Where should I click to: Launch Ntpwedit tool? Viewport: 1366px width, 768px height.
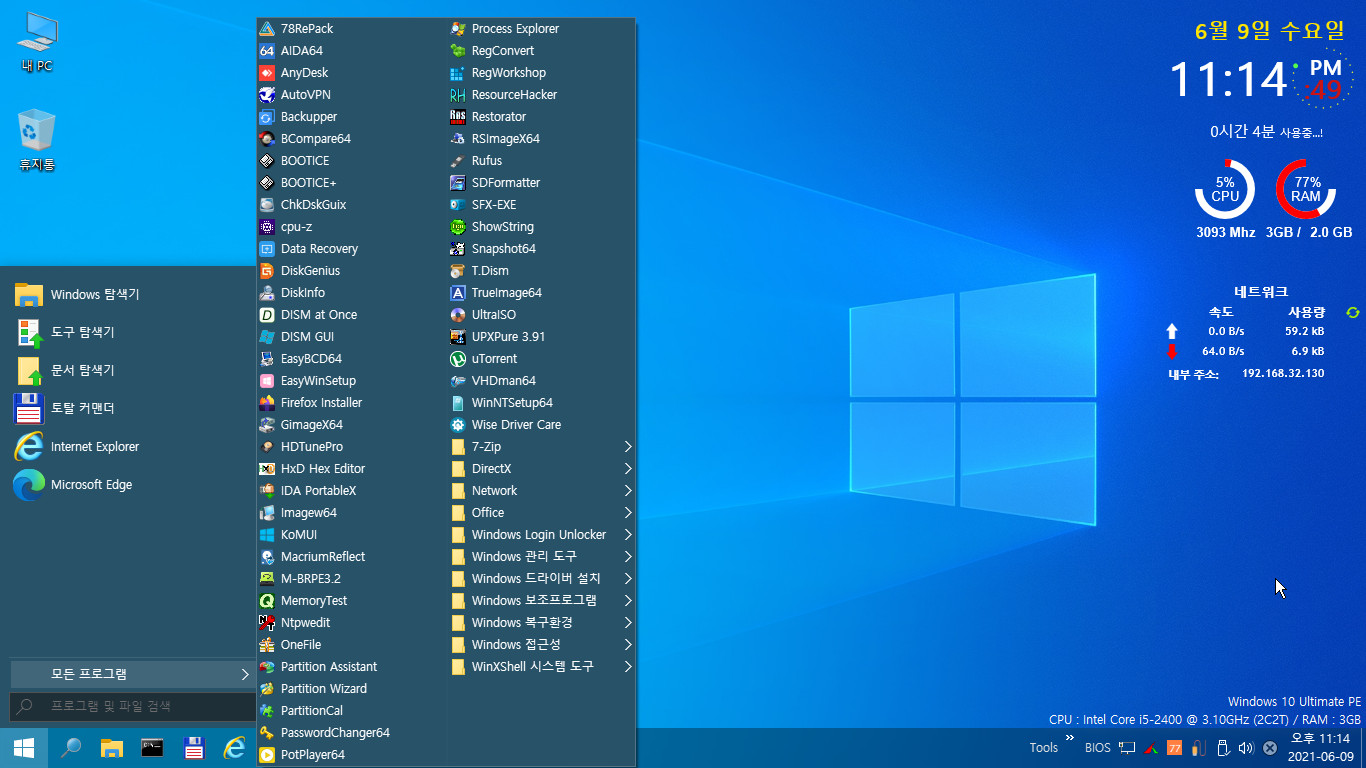coord(350,623)
